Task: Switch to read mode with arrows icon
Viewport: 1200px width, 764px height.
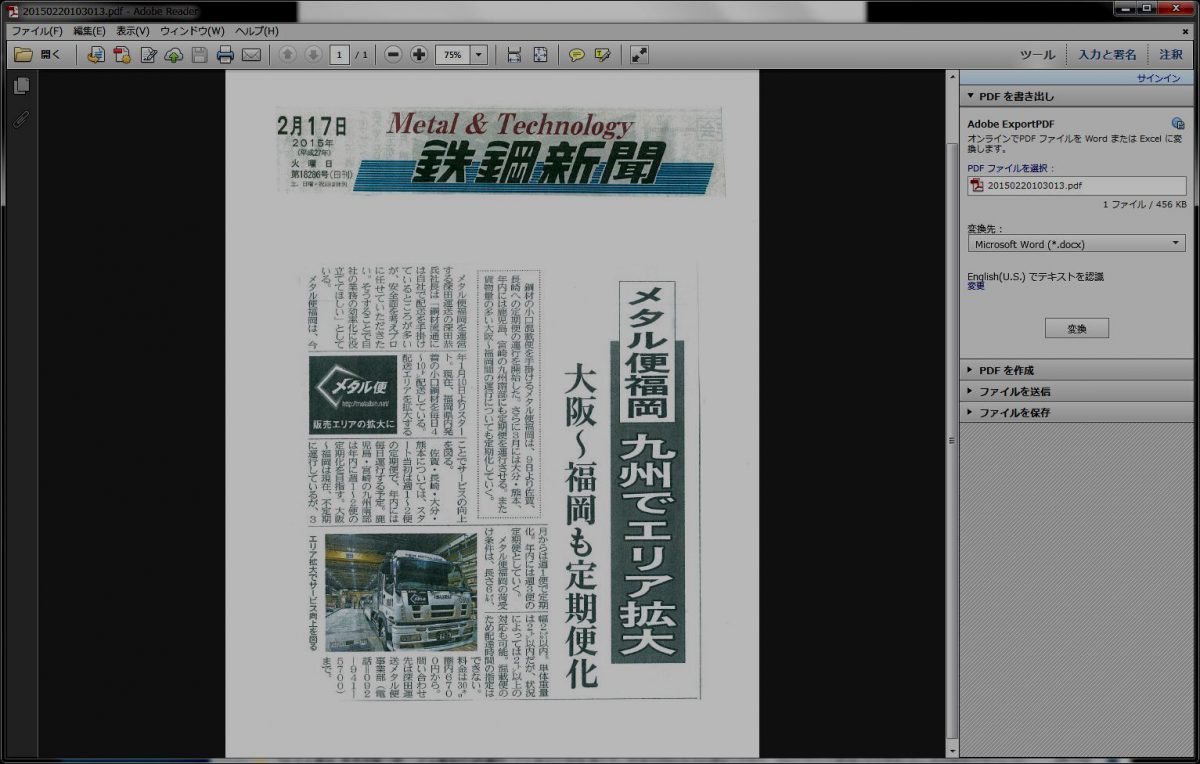Action: (x=640, y=55)
